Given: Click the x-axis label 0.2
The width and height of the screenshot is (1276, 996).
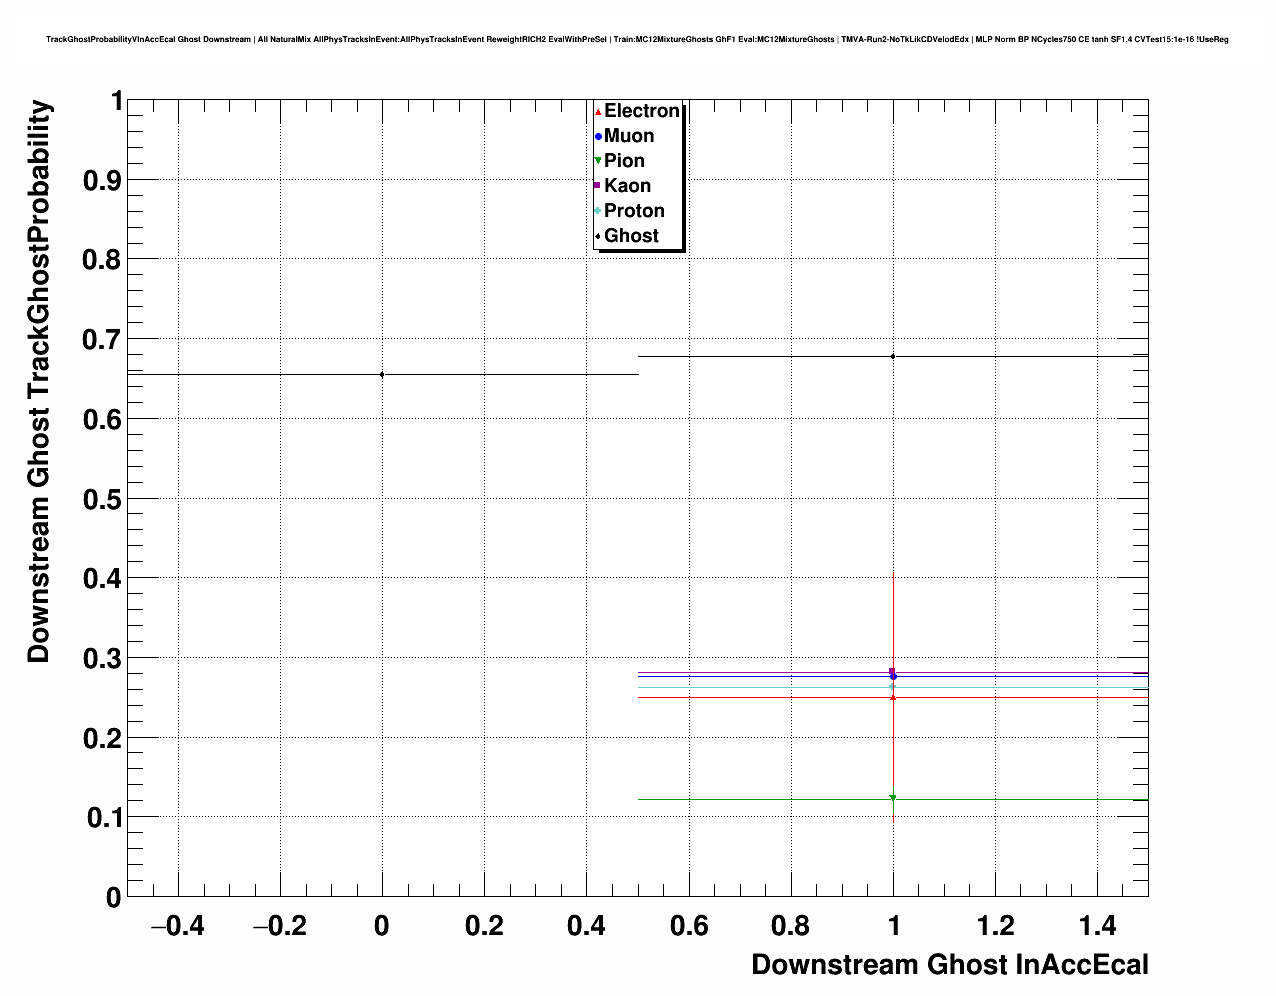Looking at the screenshot, I should click(484, 926).
